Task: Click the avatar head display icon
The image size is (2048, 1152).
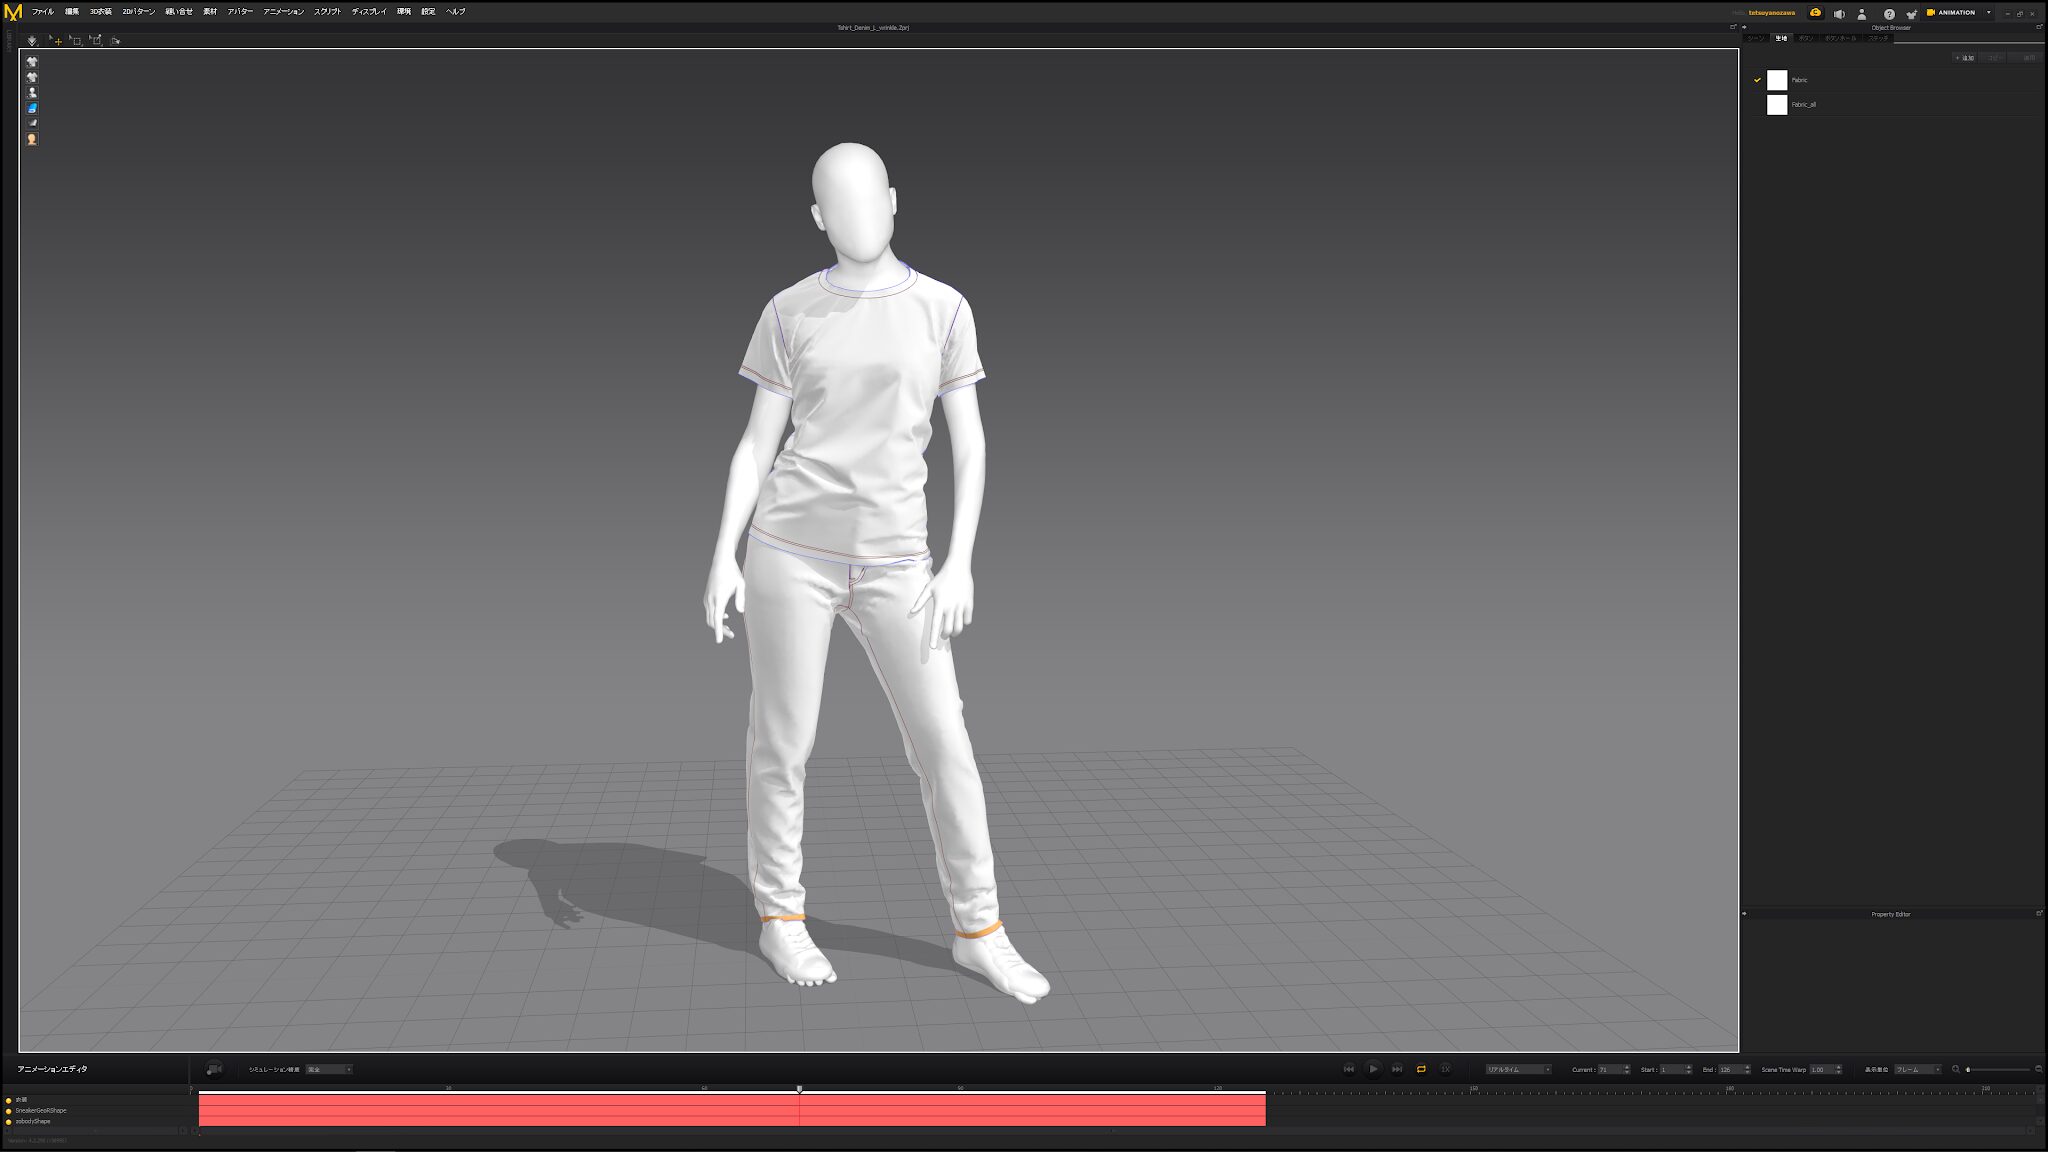Action: point(32,139)
